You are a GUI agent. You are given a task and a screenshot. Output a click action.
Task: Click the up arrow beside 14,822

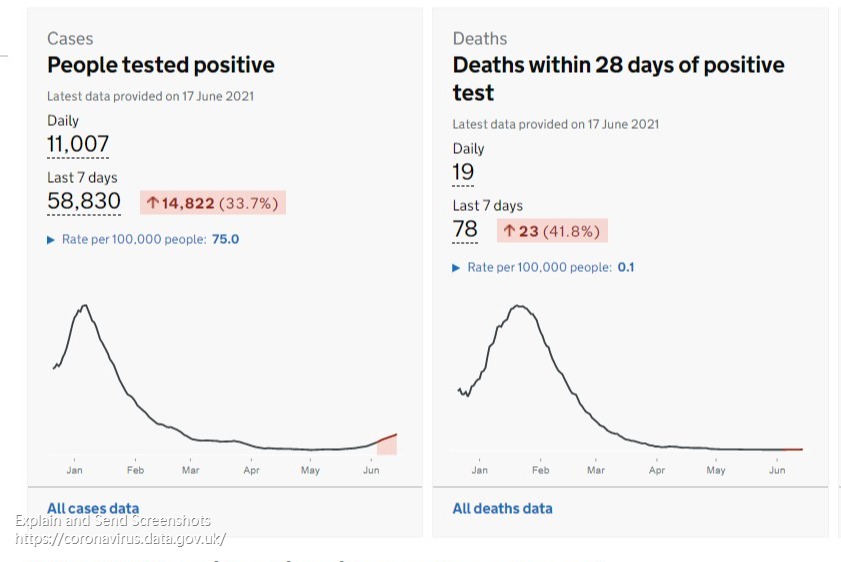coord(153,203)
